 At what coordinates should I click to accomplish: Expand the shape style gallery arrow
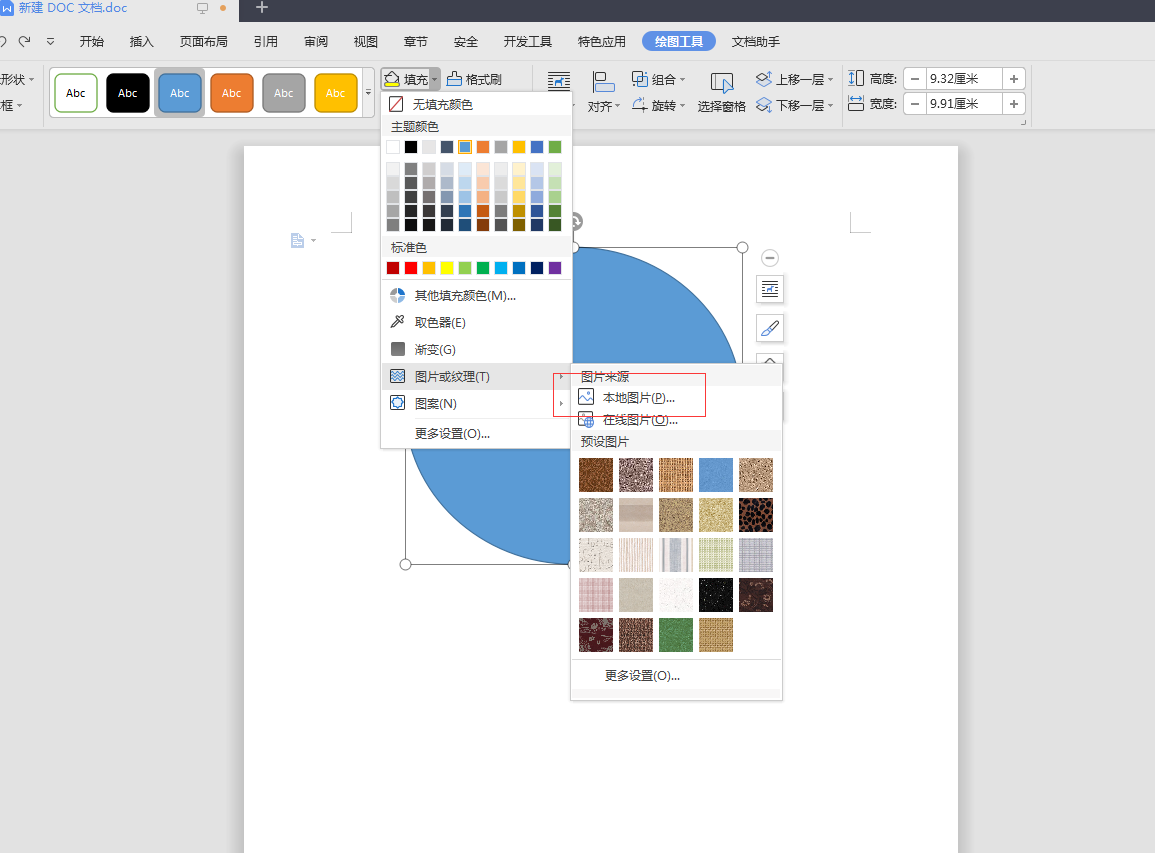click(x=368, y=93)
